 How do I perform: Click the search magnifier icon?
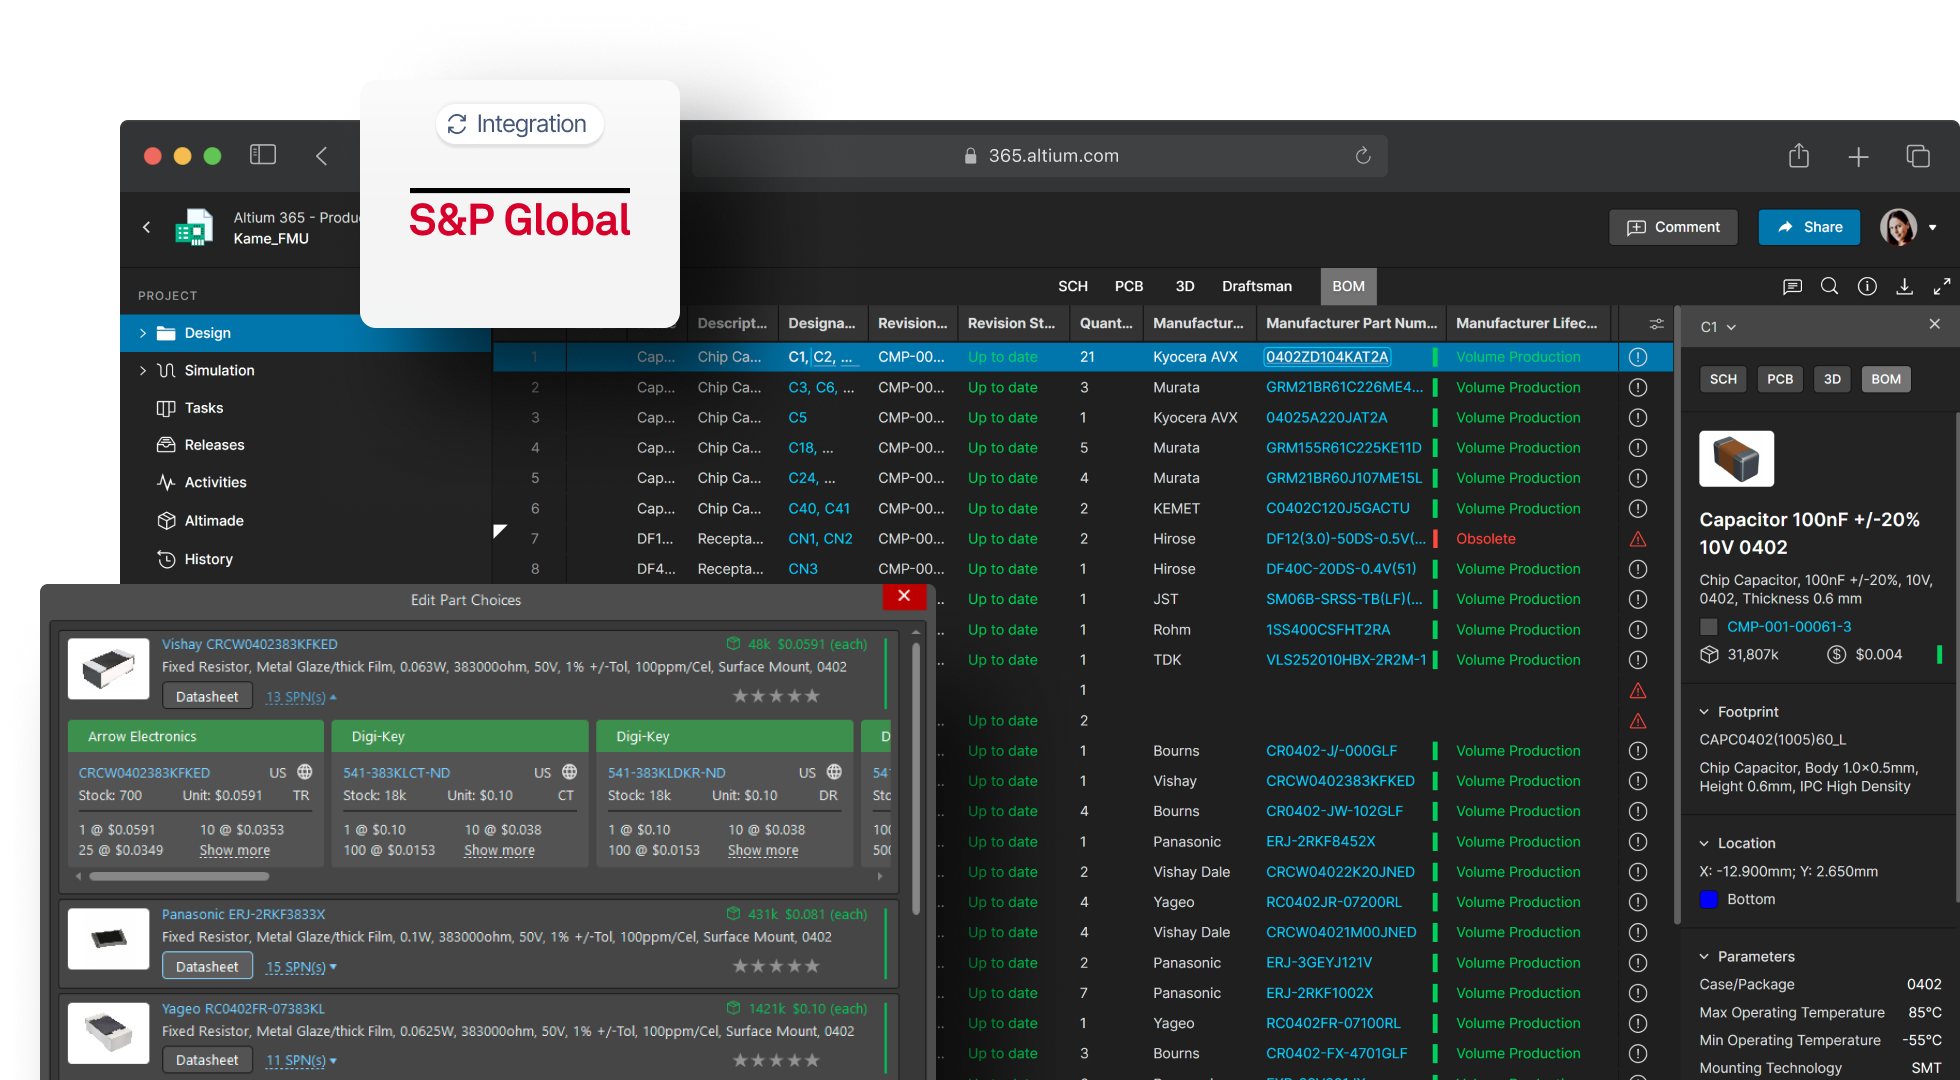[x=1829, y=287]
